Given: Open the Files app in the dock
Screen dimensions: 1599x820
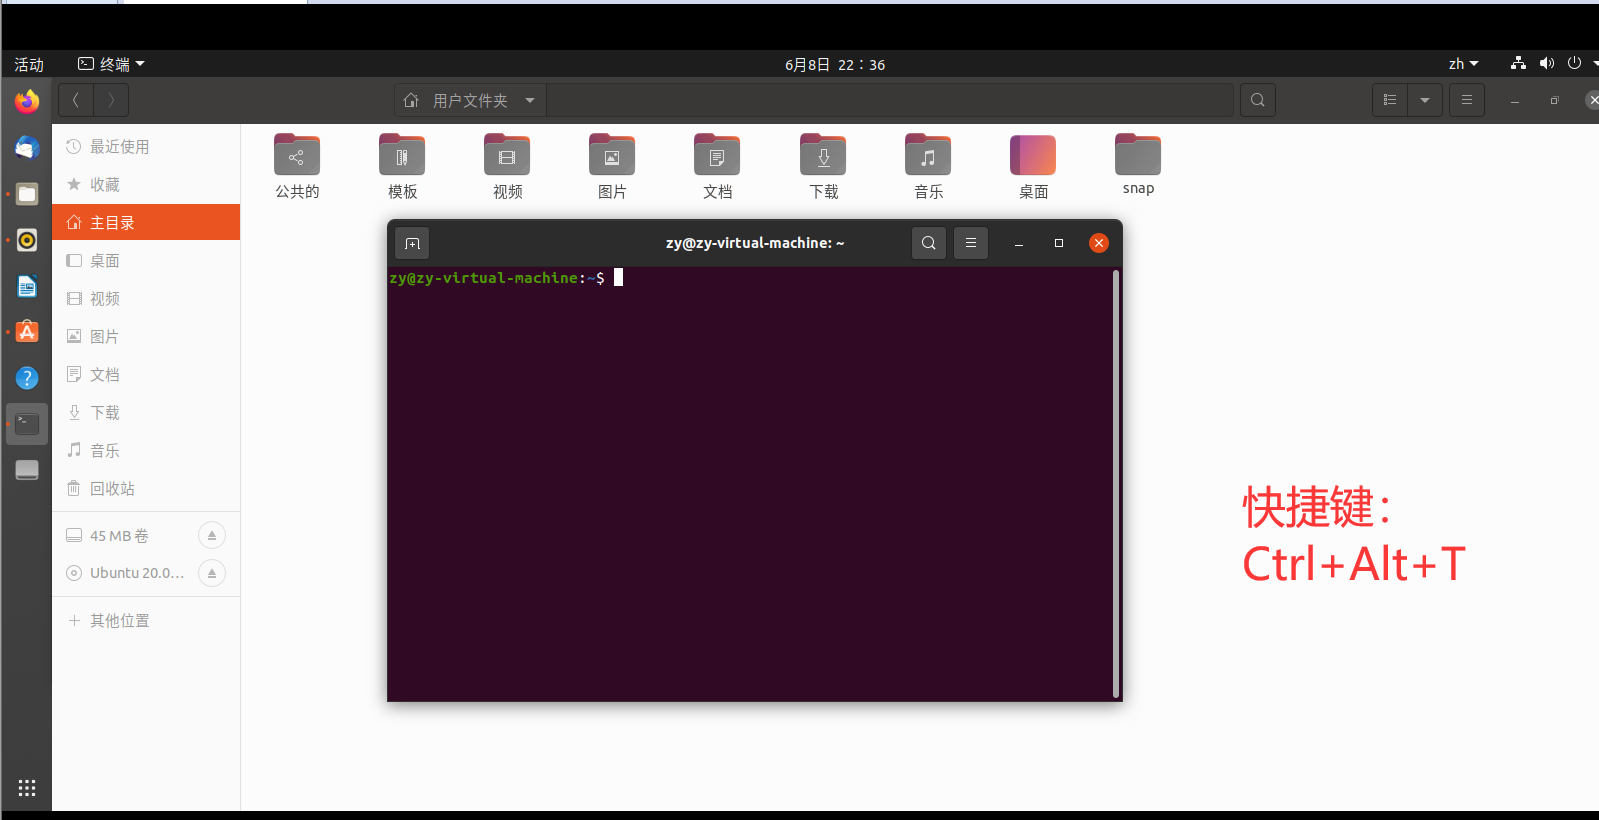Looking at the screenshot, I should coord(27,194).
